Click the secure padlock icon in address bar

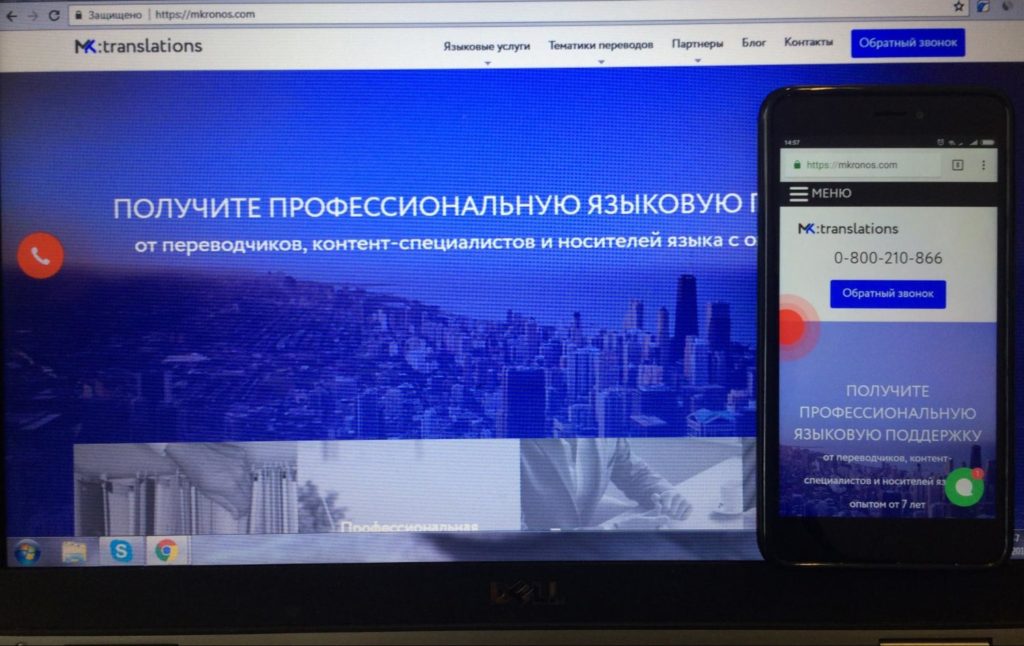(78, 15)
